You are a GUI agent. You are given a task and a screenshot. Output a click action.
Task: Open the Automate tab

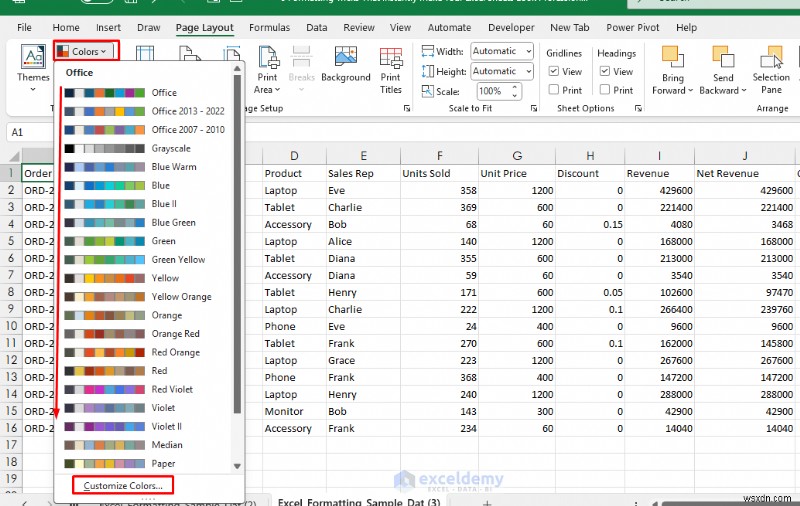point(449,28)
